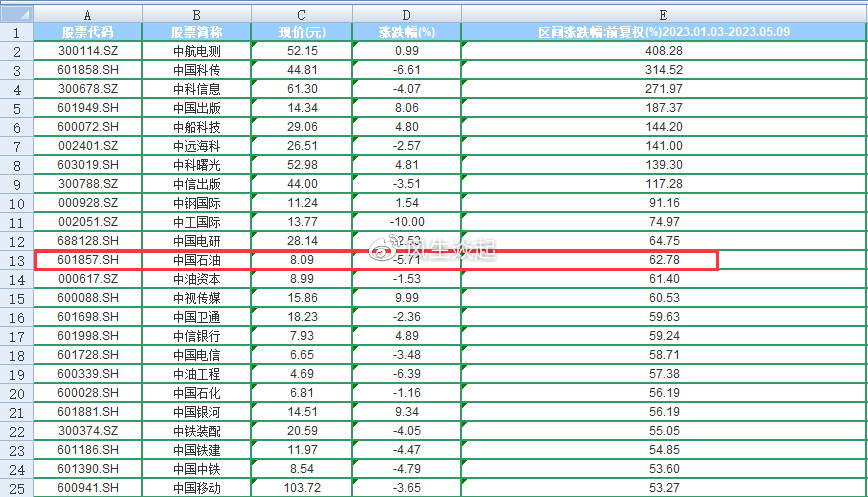
Task: Select cell 中国电信
Action: [x=197, y=355]
